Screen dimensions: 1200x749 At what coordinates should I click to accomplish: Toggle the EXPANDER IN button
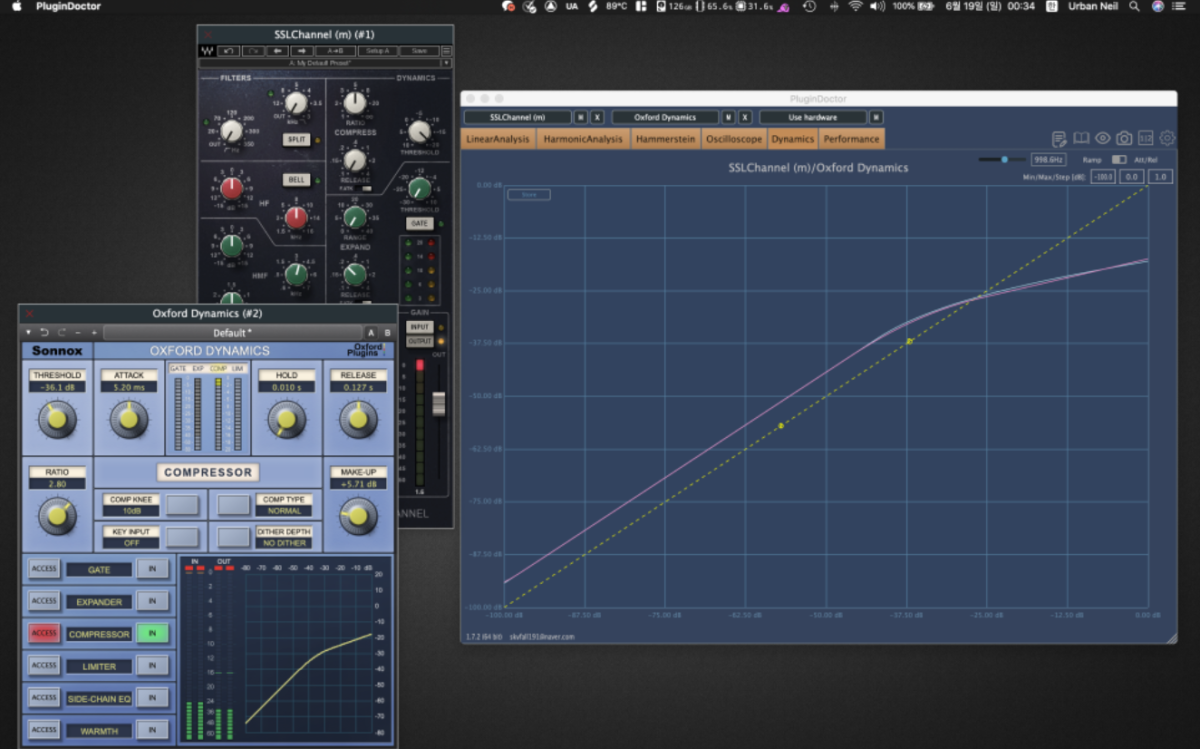click(x=153, y=601)
